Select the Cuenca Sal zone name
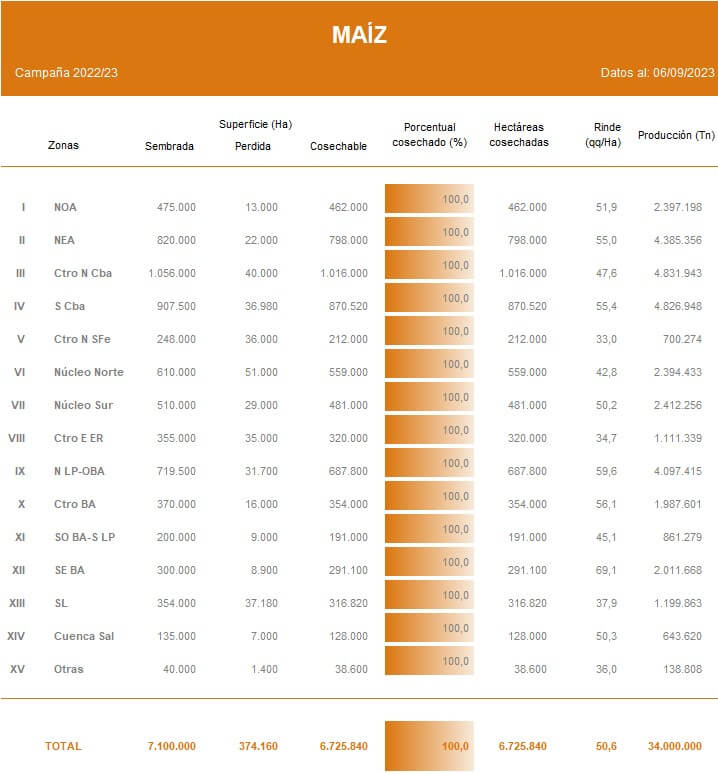 click(x=83, y=636)
